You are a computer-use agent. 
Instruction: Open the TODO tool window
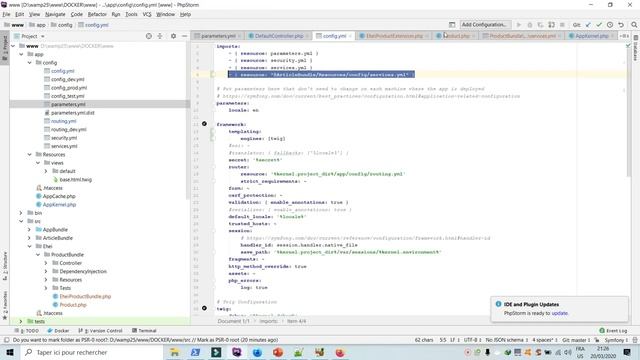pyautogui.click(x=27, y=331)
